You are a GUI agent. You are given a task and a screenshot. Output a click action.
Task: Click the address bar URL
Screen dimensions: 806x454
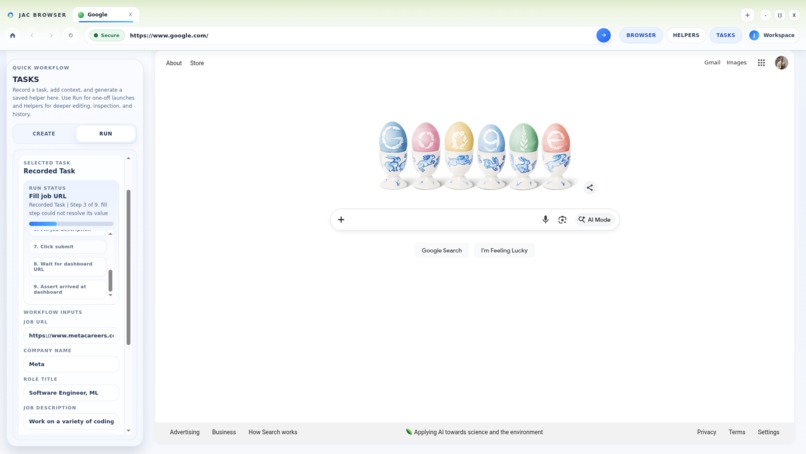[169, 35]
